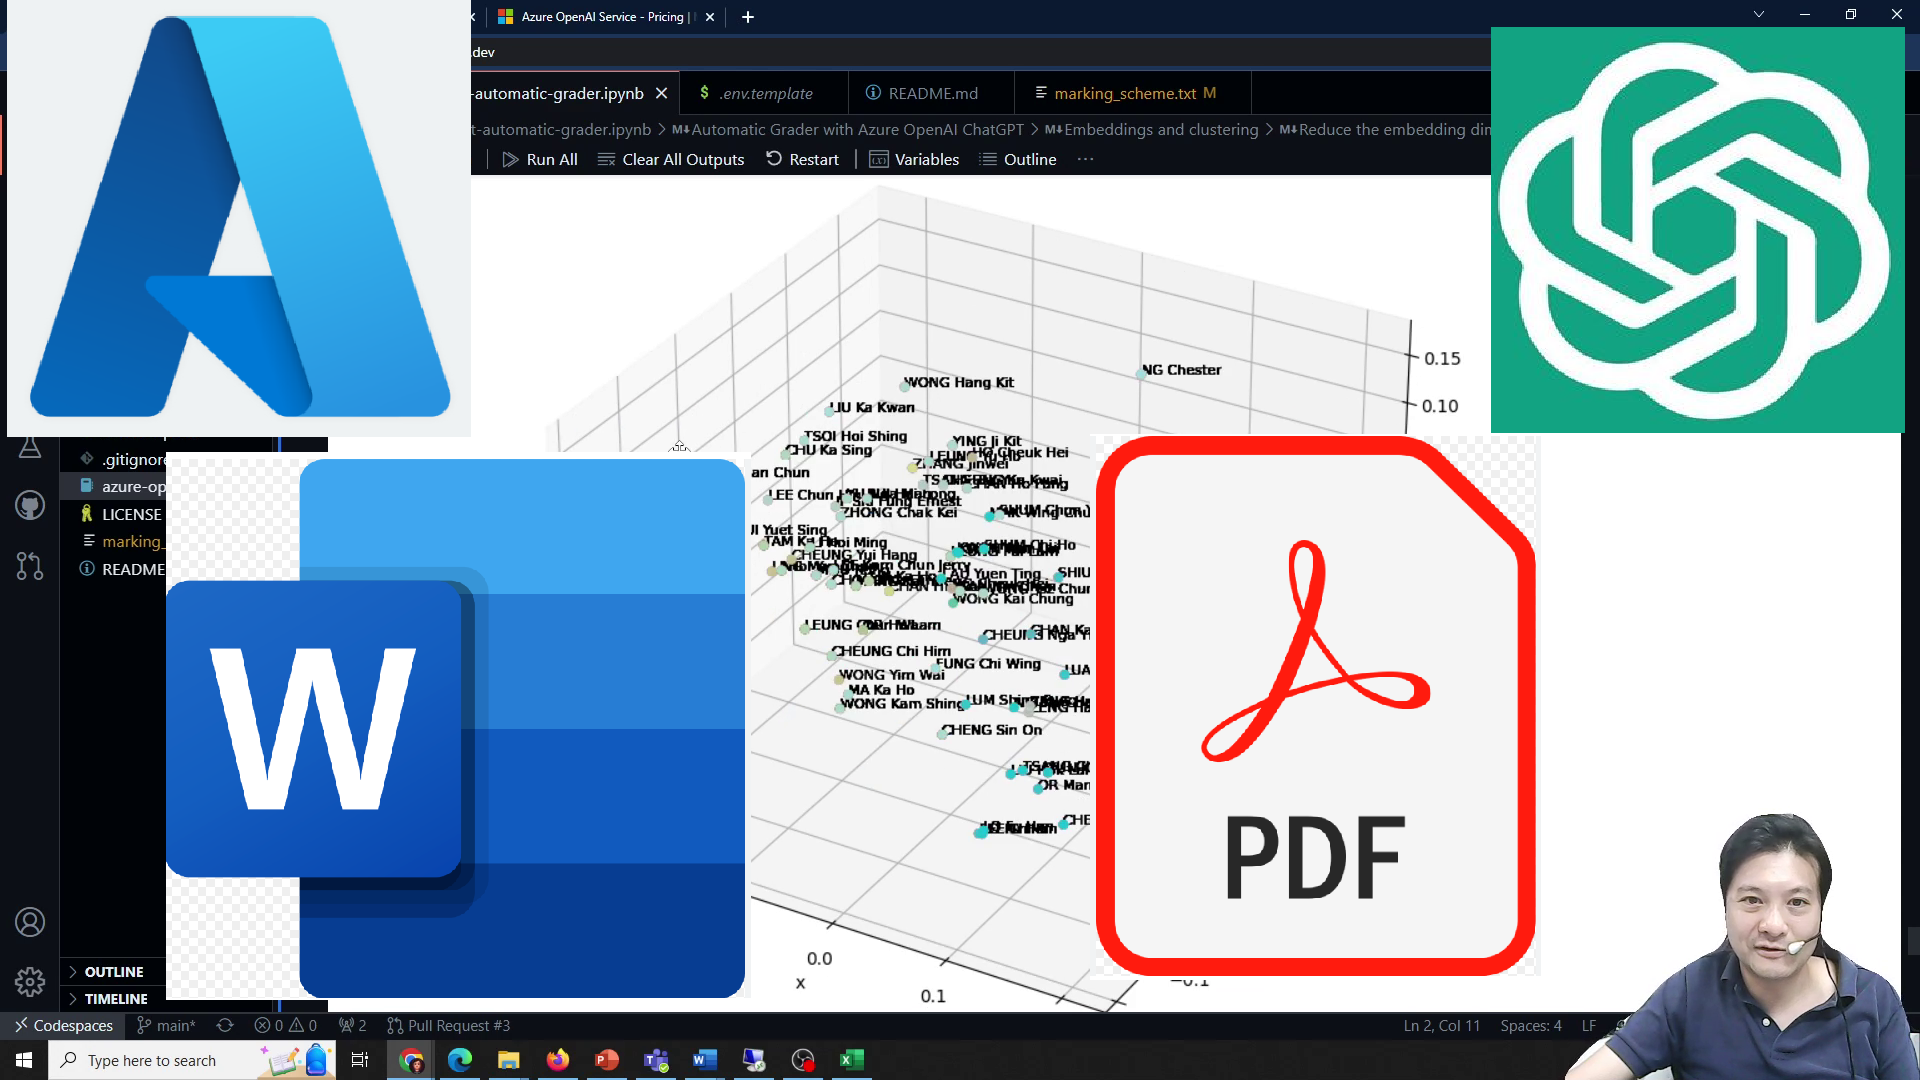Screen dimensions: 1920x1080
Task: Open the Testing beaker icon in sidebar
Action: point(30,447)
